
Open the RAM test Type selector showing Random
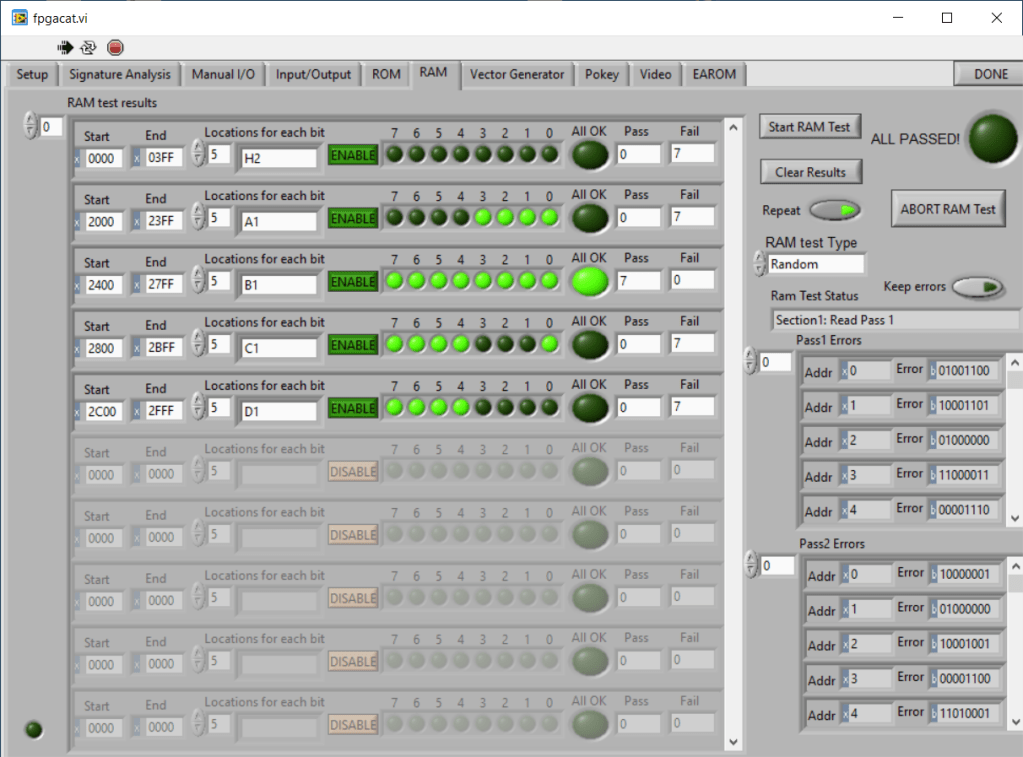(x=815, y=264)
